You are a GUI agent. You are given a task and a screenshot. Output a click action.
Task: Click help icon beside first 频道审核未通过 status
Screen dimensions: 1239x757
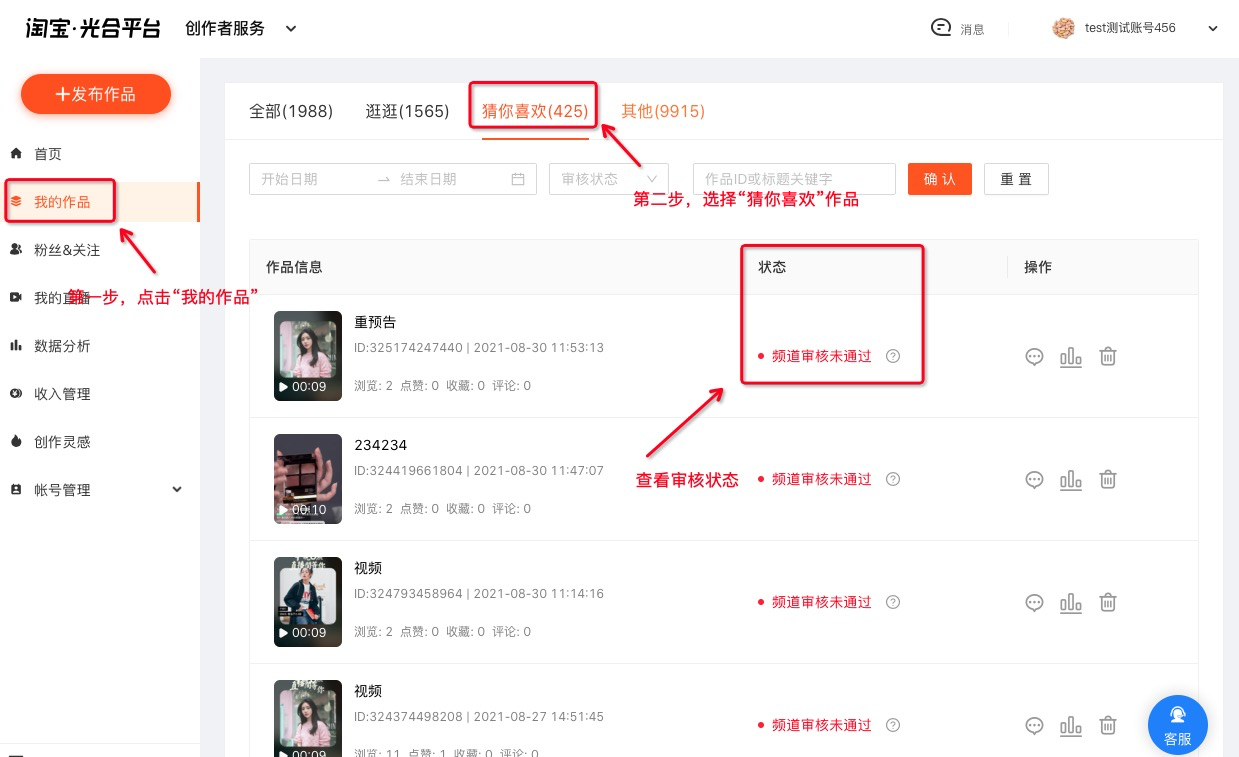pyautogui.click(x=893, y=356)
